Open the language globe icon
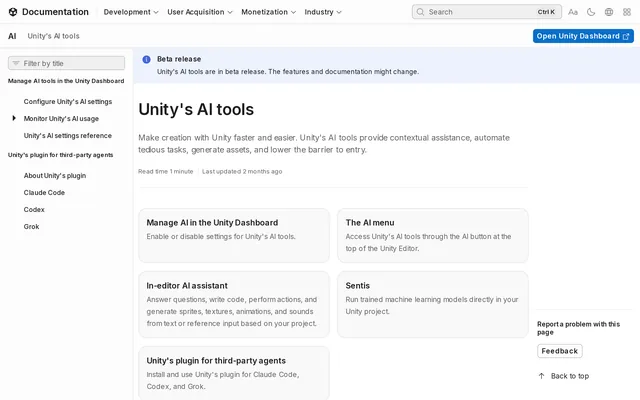Image resolution: width=640 pixels, height=400 pixels. tap(609, 12)
